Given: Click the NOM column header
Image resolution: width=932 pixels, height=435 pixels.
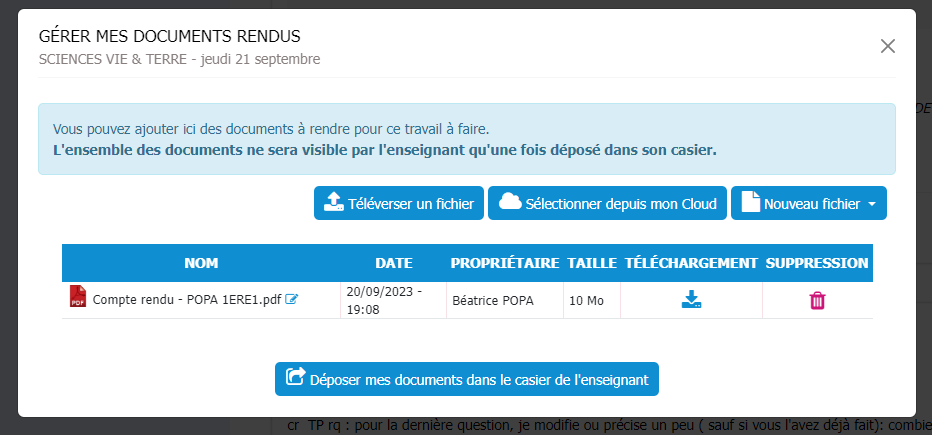Looking at the screenshot, I should [x=201, y=263].
